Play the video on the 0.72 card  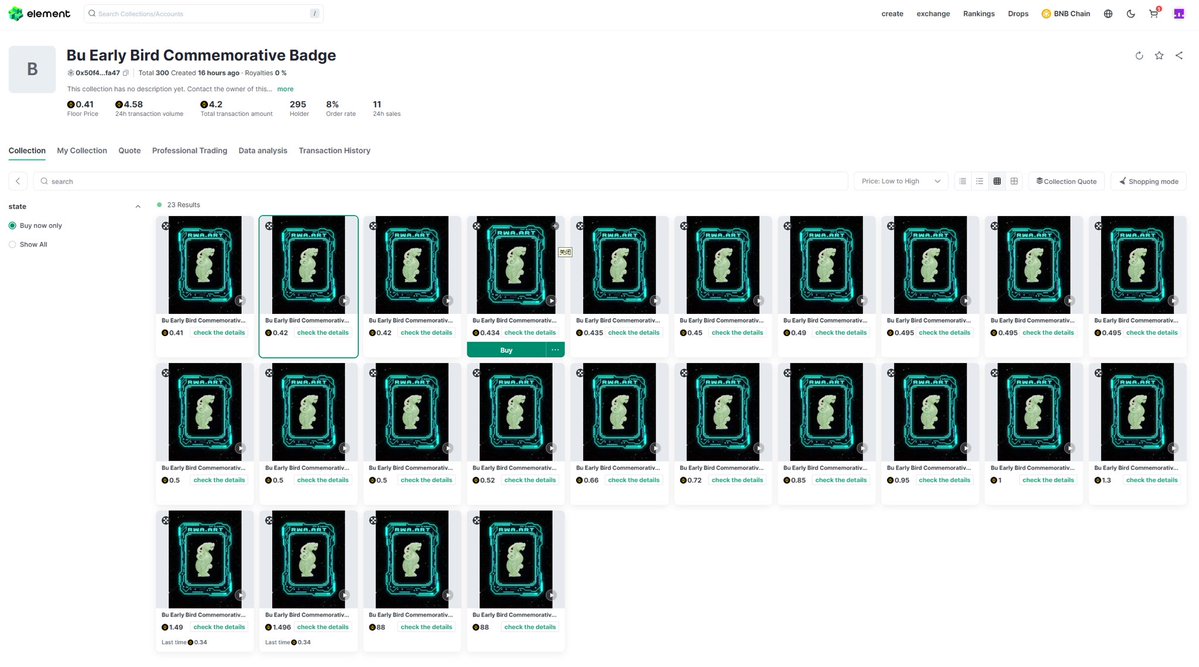click(x=759, y=448)
